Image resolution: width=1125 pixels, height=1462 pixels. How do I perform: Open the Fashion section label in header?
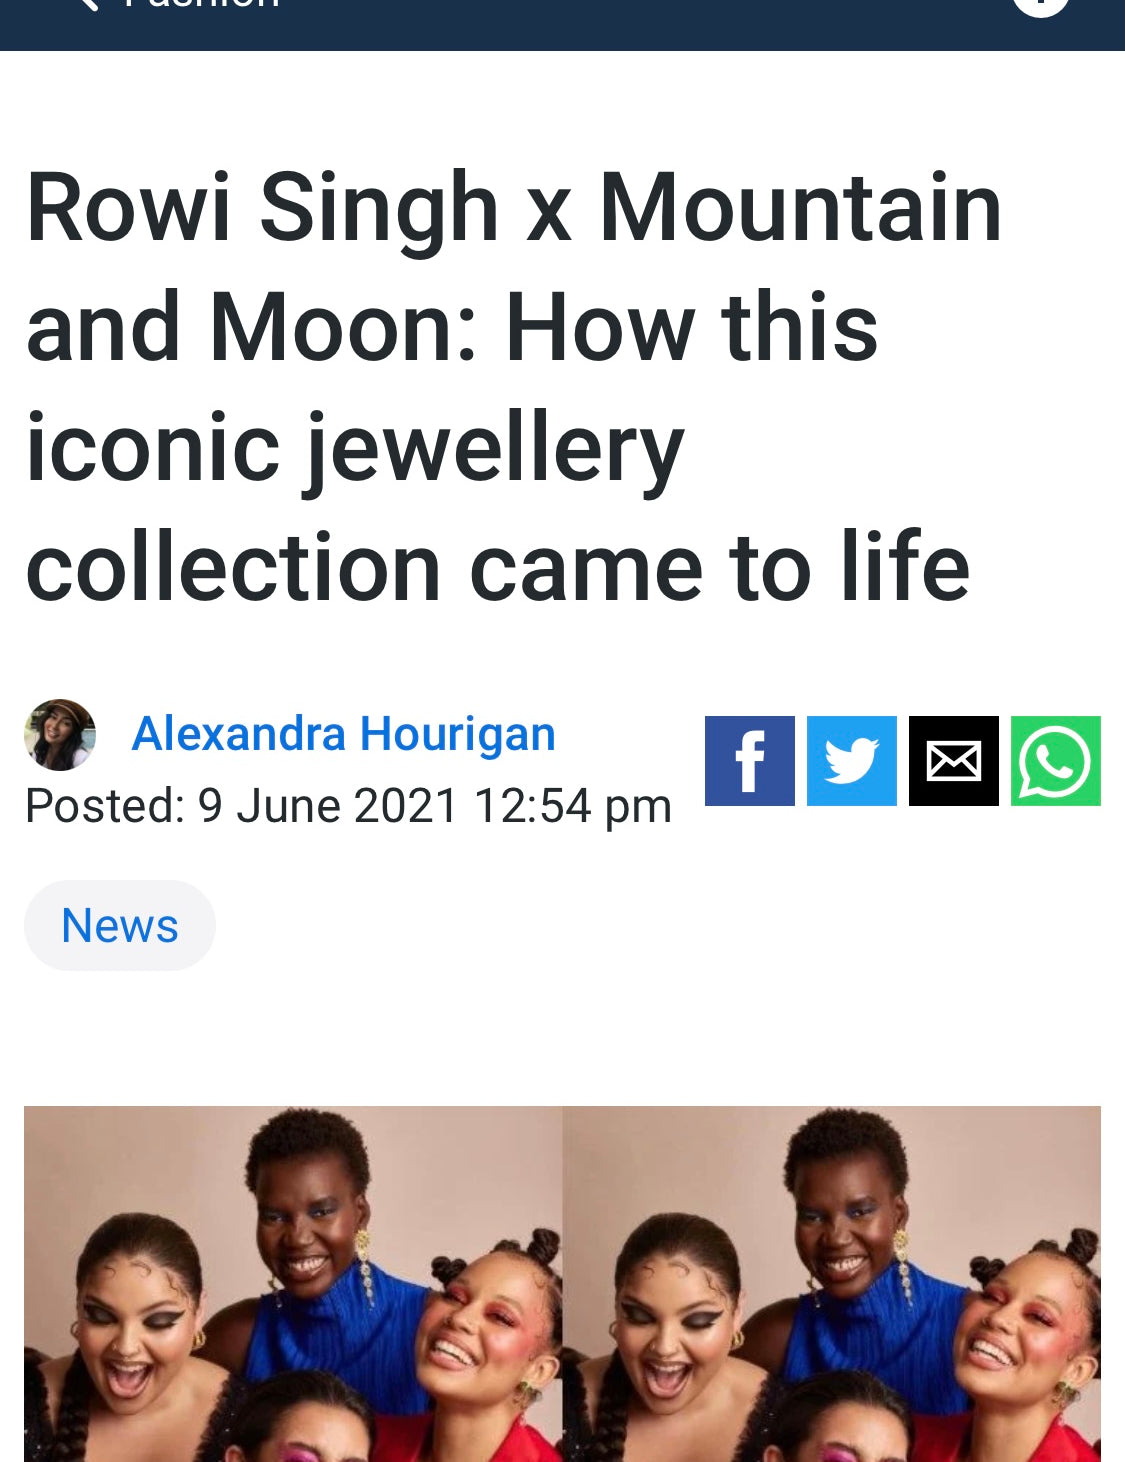[202, 5]
